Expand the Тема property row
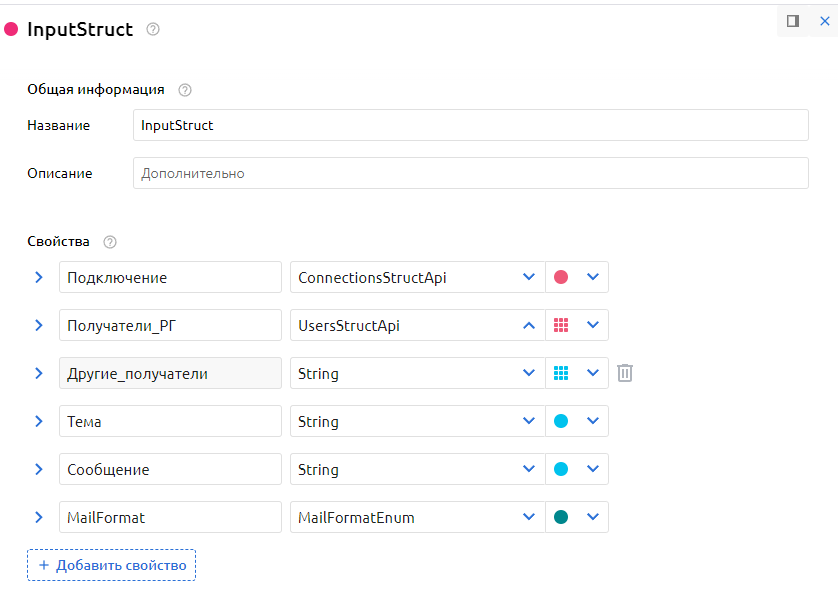The height and width of the screenshot is (591, 838). (39, 421)
